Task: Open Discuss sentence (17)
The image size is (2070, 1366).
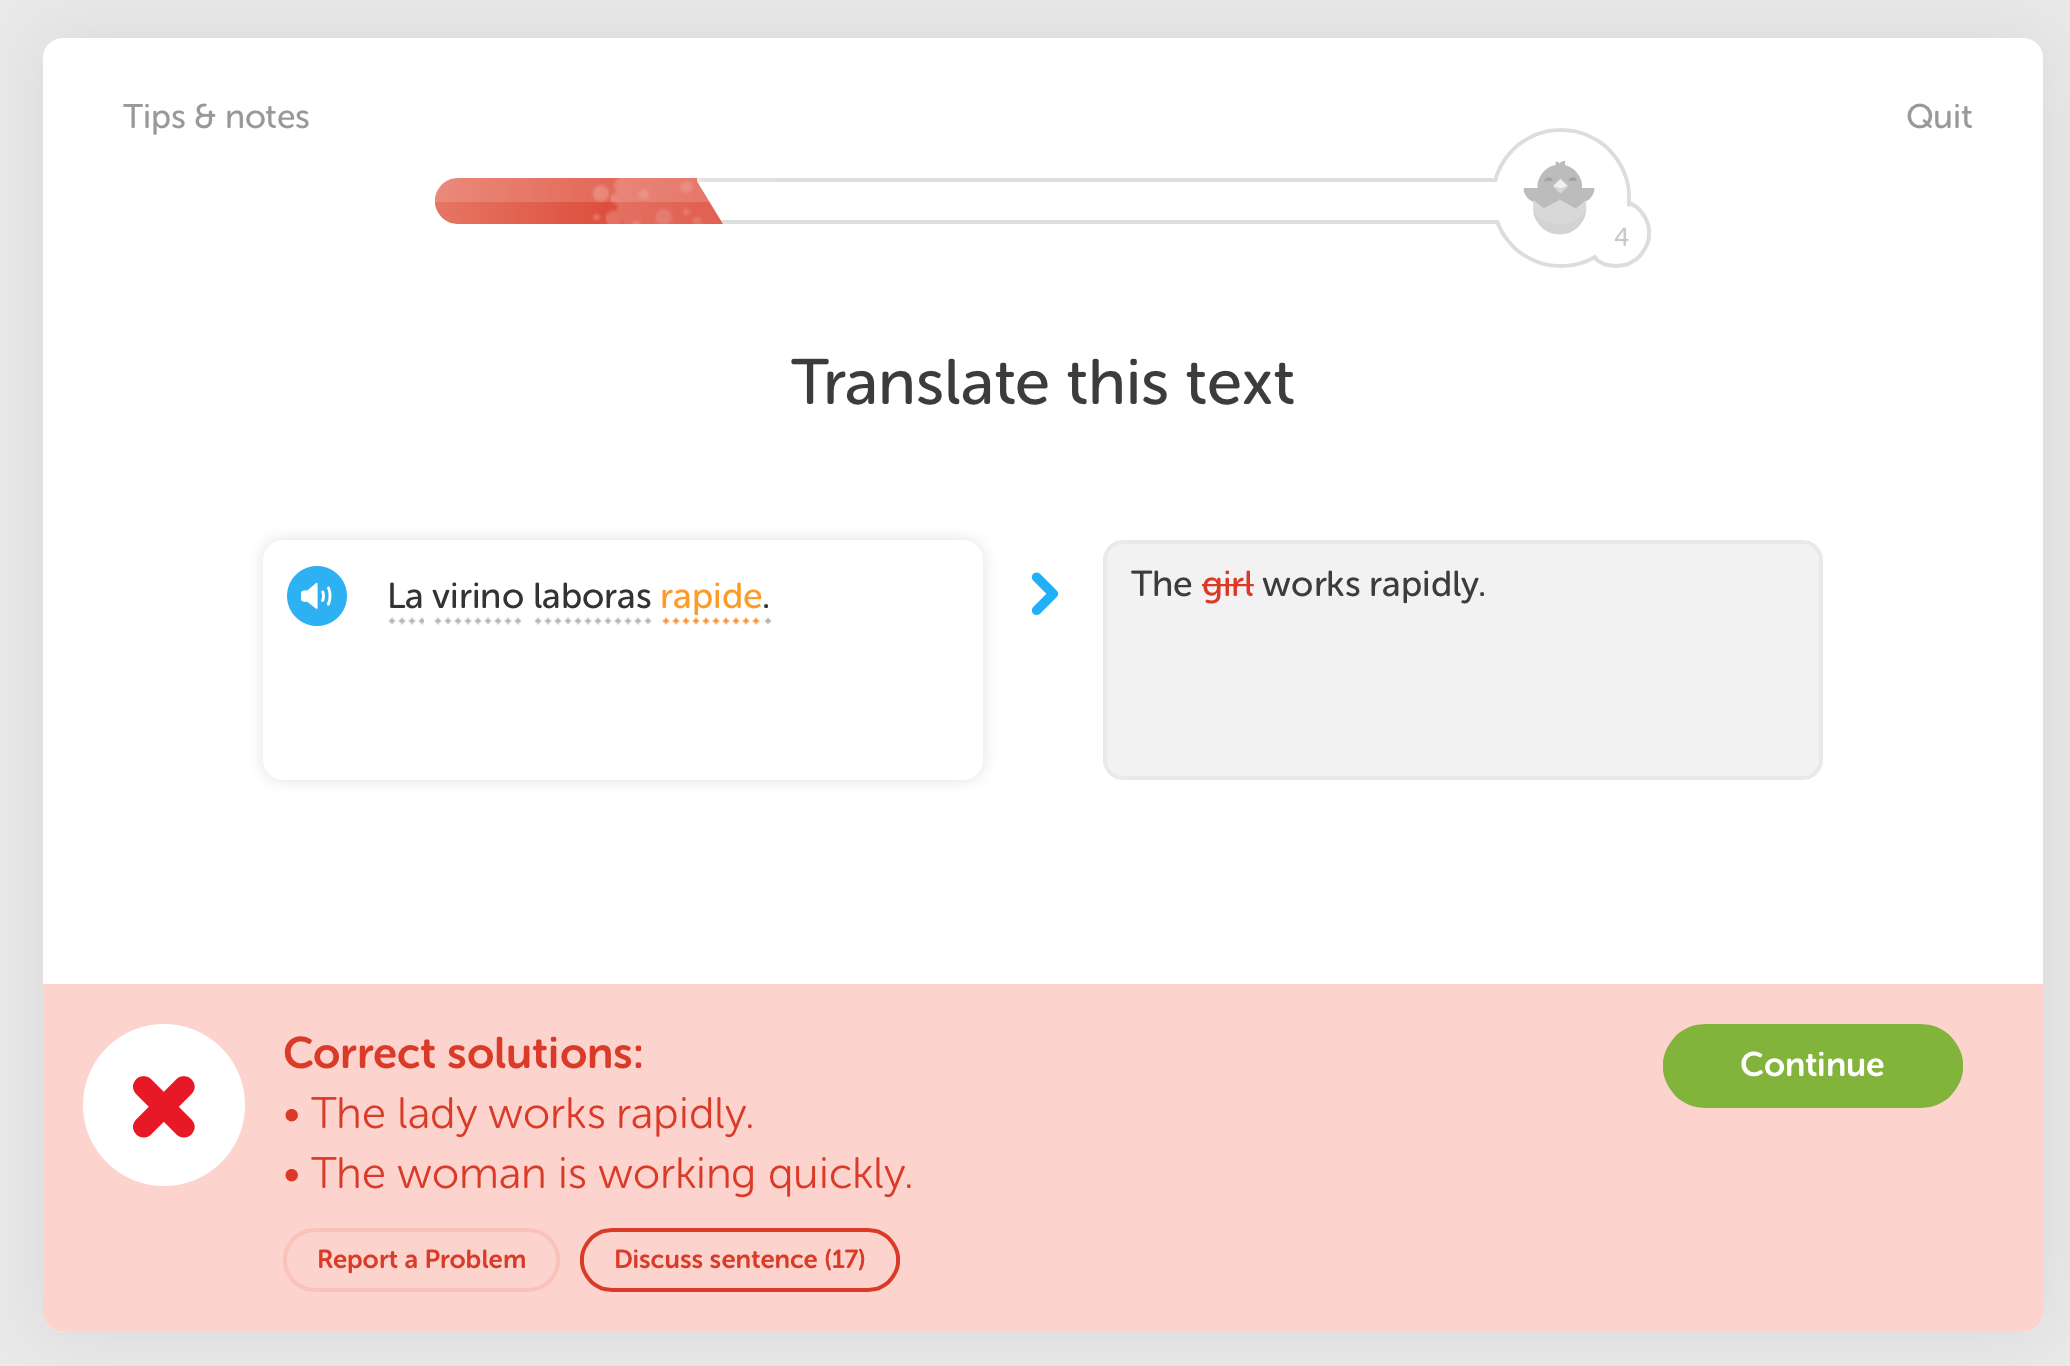Action: [739, 1259]
